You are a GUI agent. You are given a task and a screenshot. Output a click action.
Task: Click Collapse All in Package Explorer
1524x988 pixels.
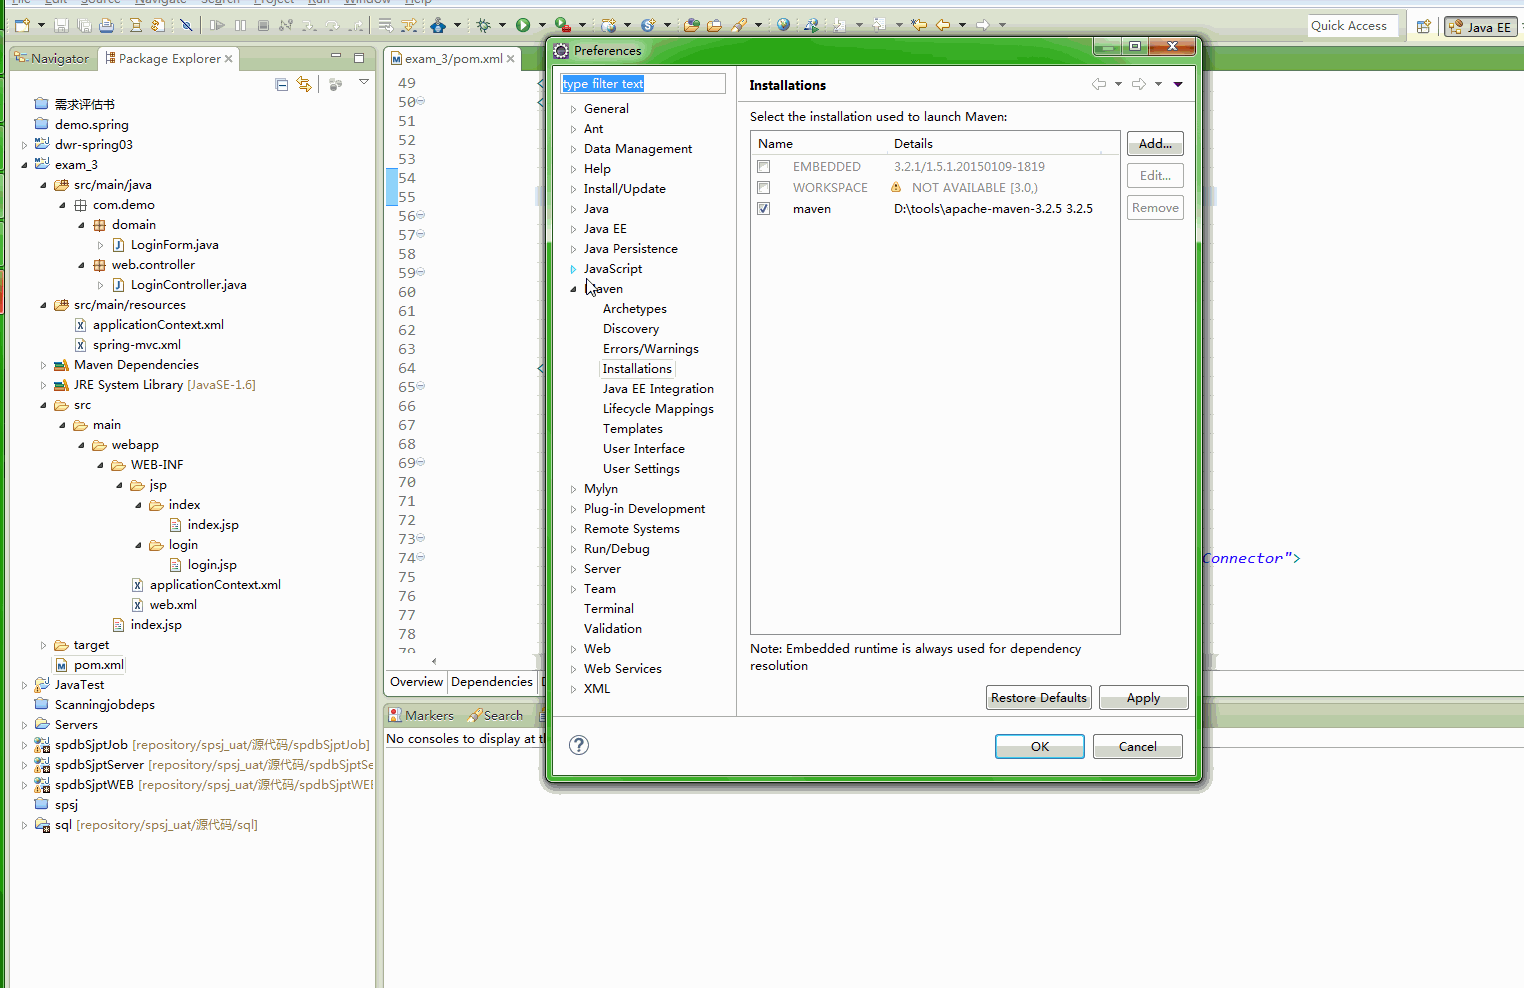click(282, 85)
